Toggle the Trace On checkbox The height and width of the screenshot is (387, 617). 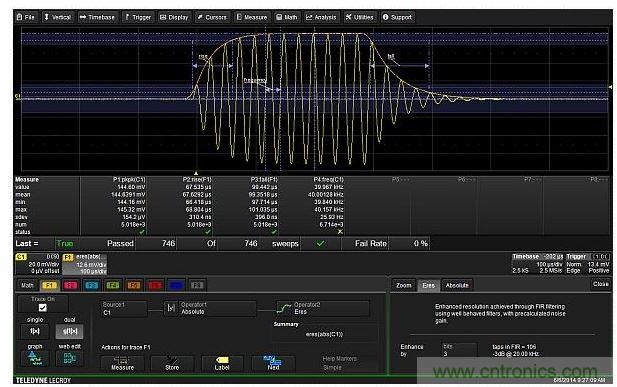pyautogui.click(x=42, y=308)
